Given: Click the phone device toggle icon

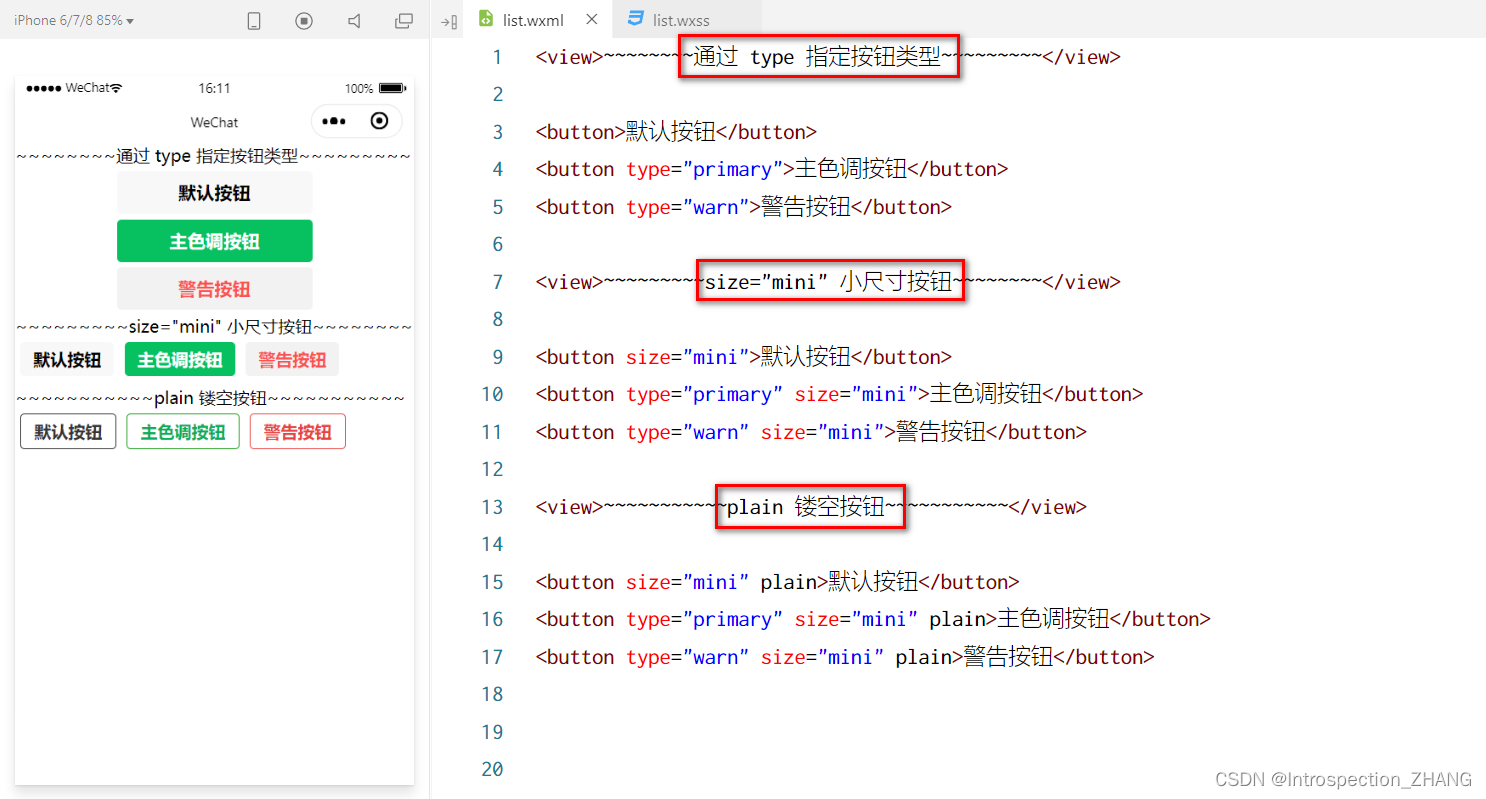Looking at the screenshot, I should coord(254,21).
